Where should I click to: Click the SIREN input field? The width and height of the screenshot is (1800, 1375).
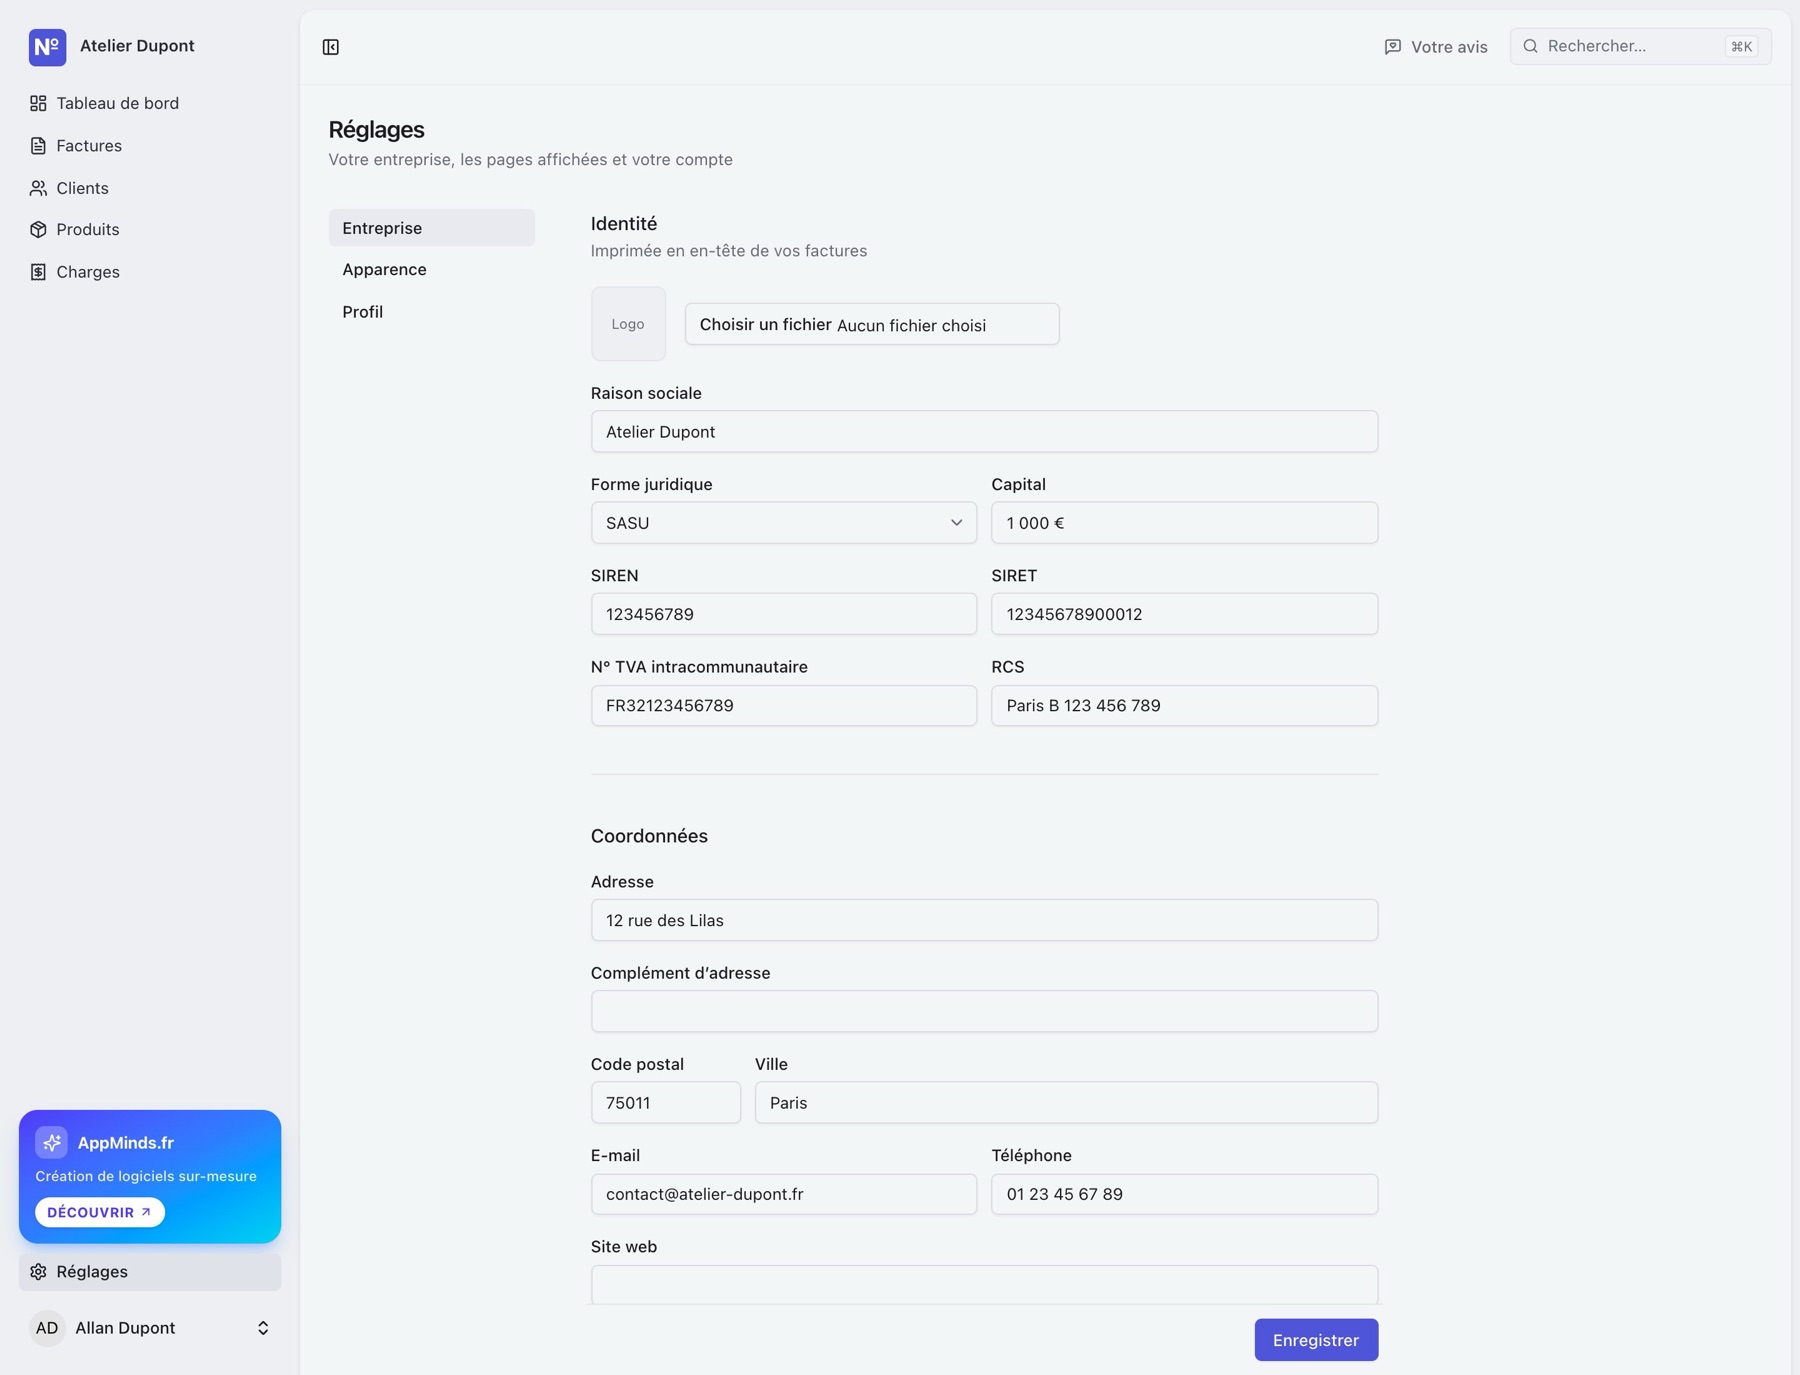[784, 614]
